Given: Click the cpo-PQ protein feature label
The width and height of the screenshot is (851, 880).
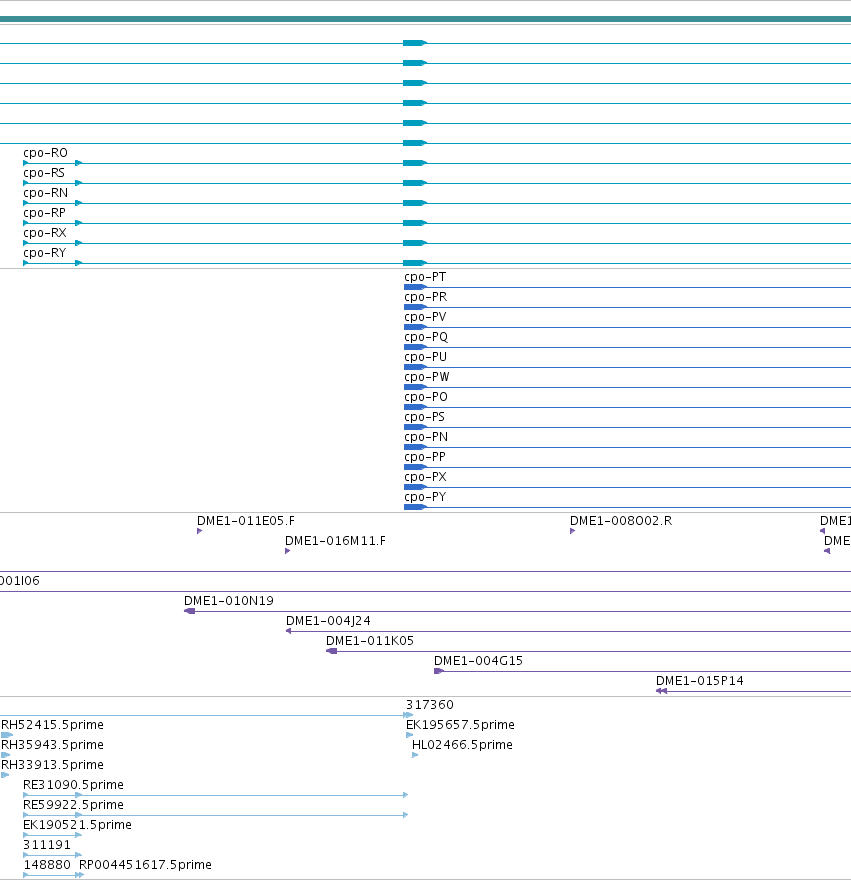Looking at the screenshot, I should point(426,337).
